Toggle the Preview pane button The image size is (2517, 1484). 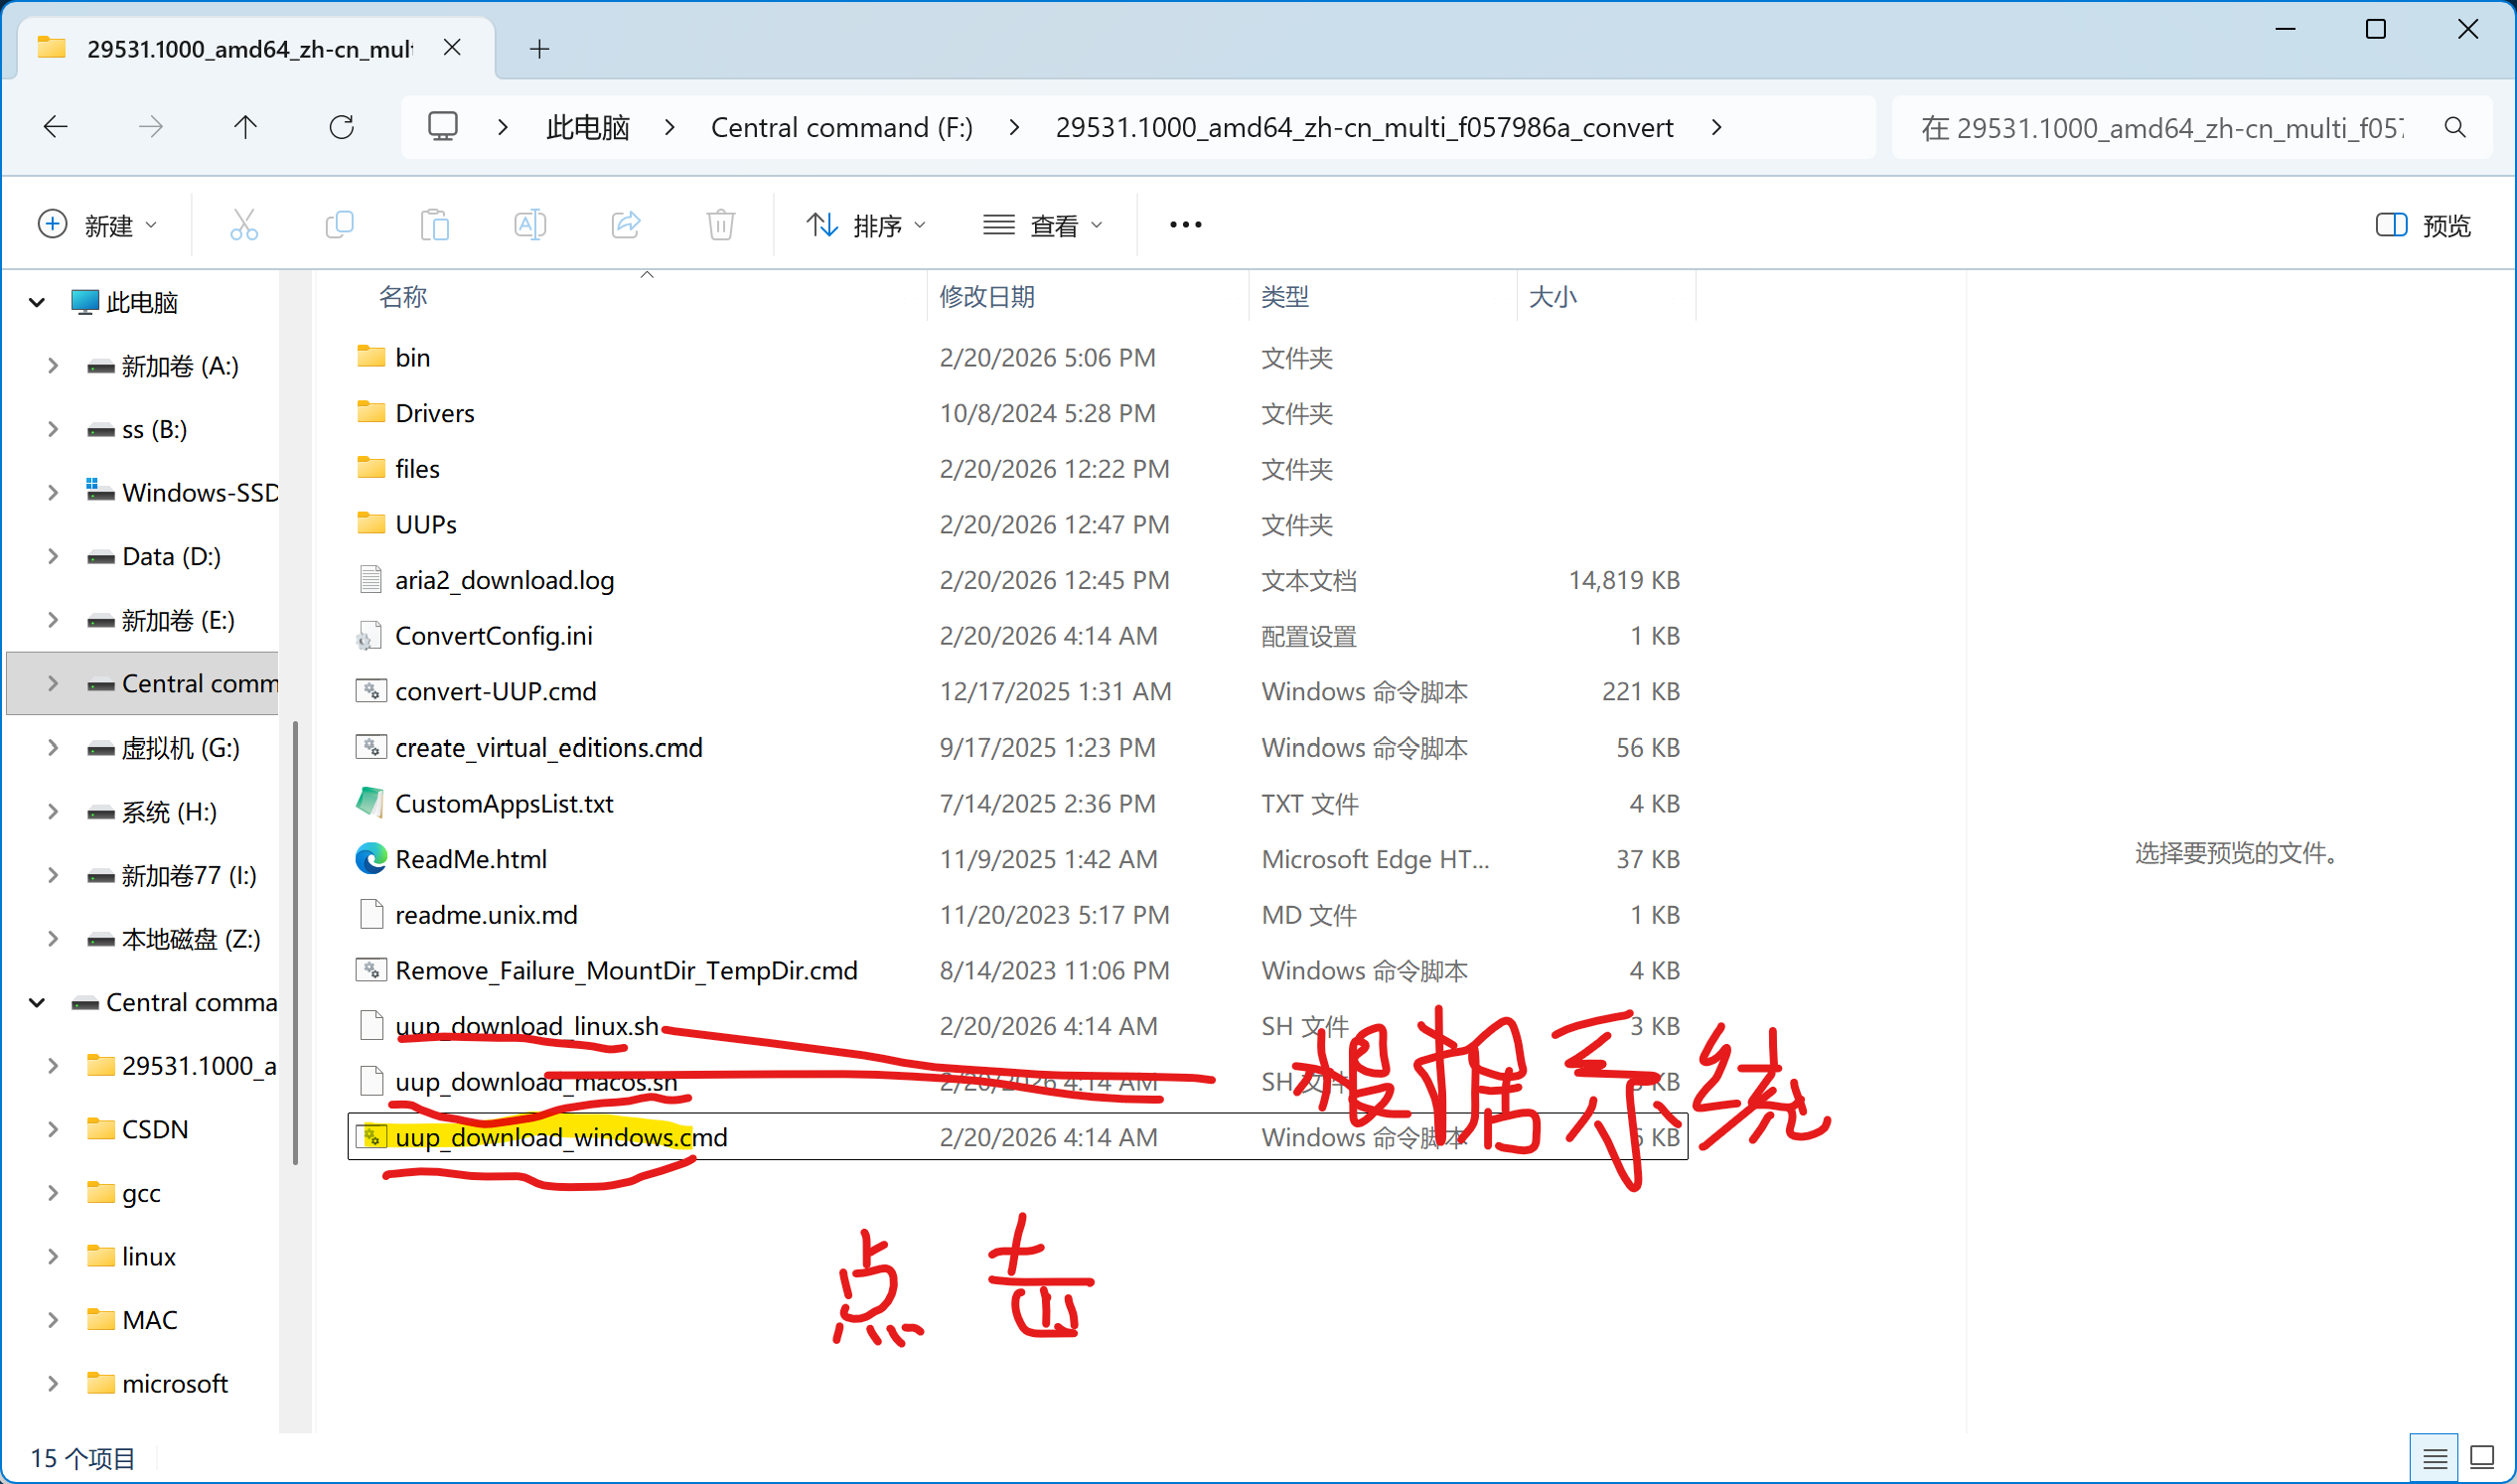tap(2423, 225)
